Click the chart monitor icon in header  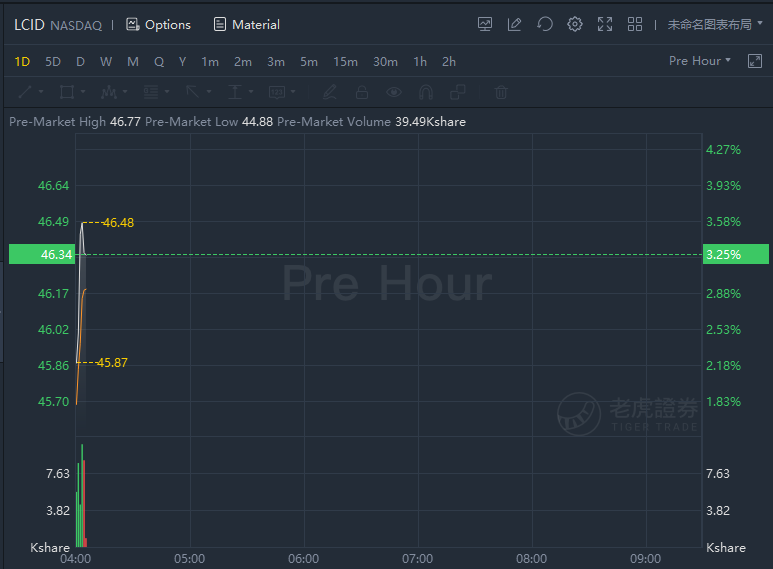485,24
